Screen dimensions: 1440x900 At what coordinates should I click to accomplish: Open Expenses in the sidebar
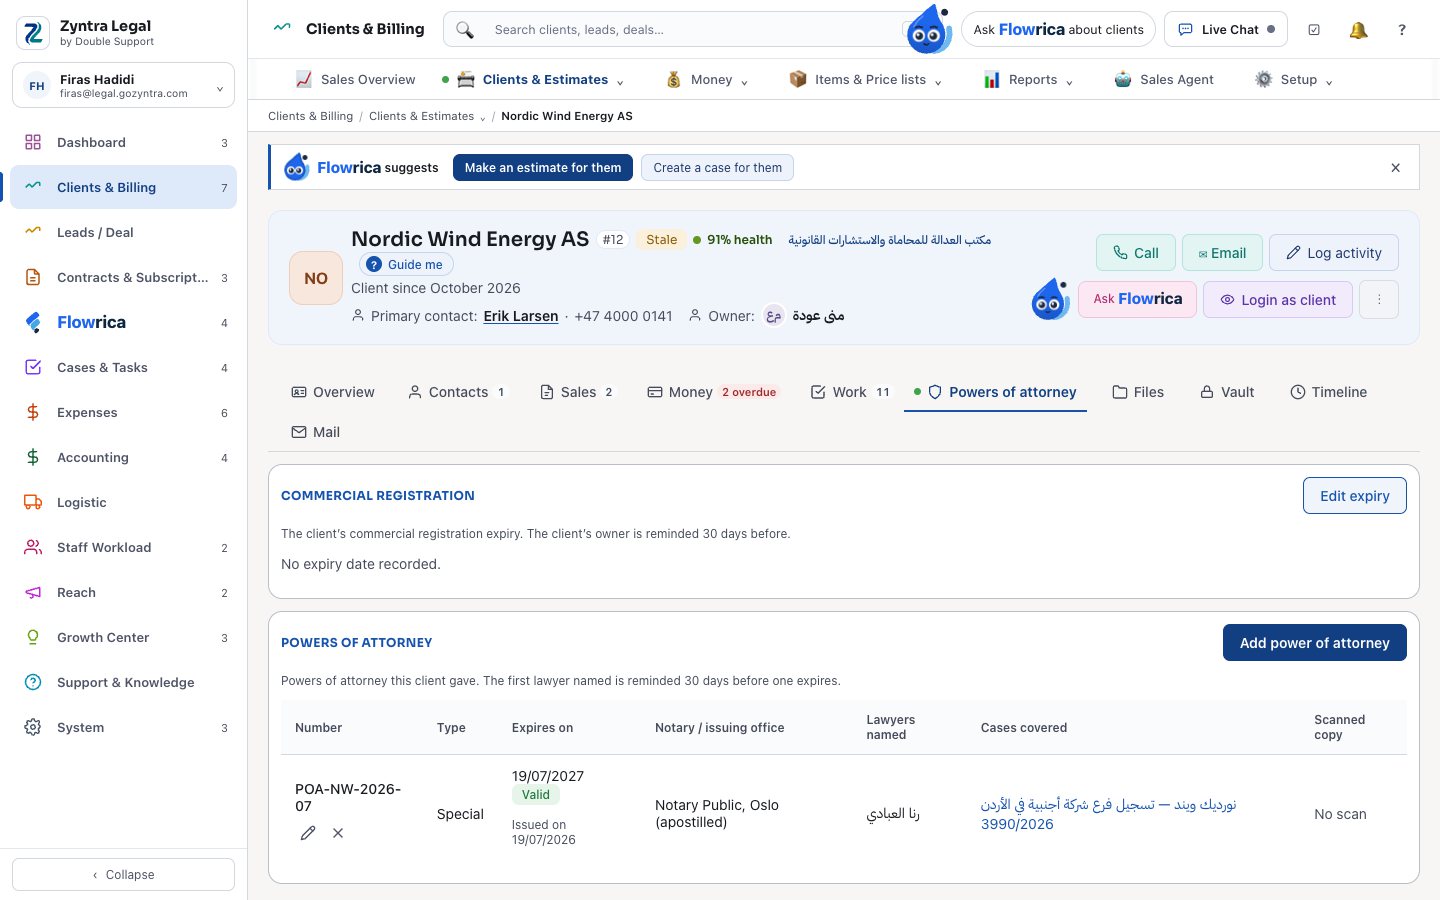coord(124,412)
